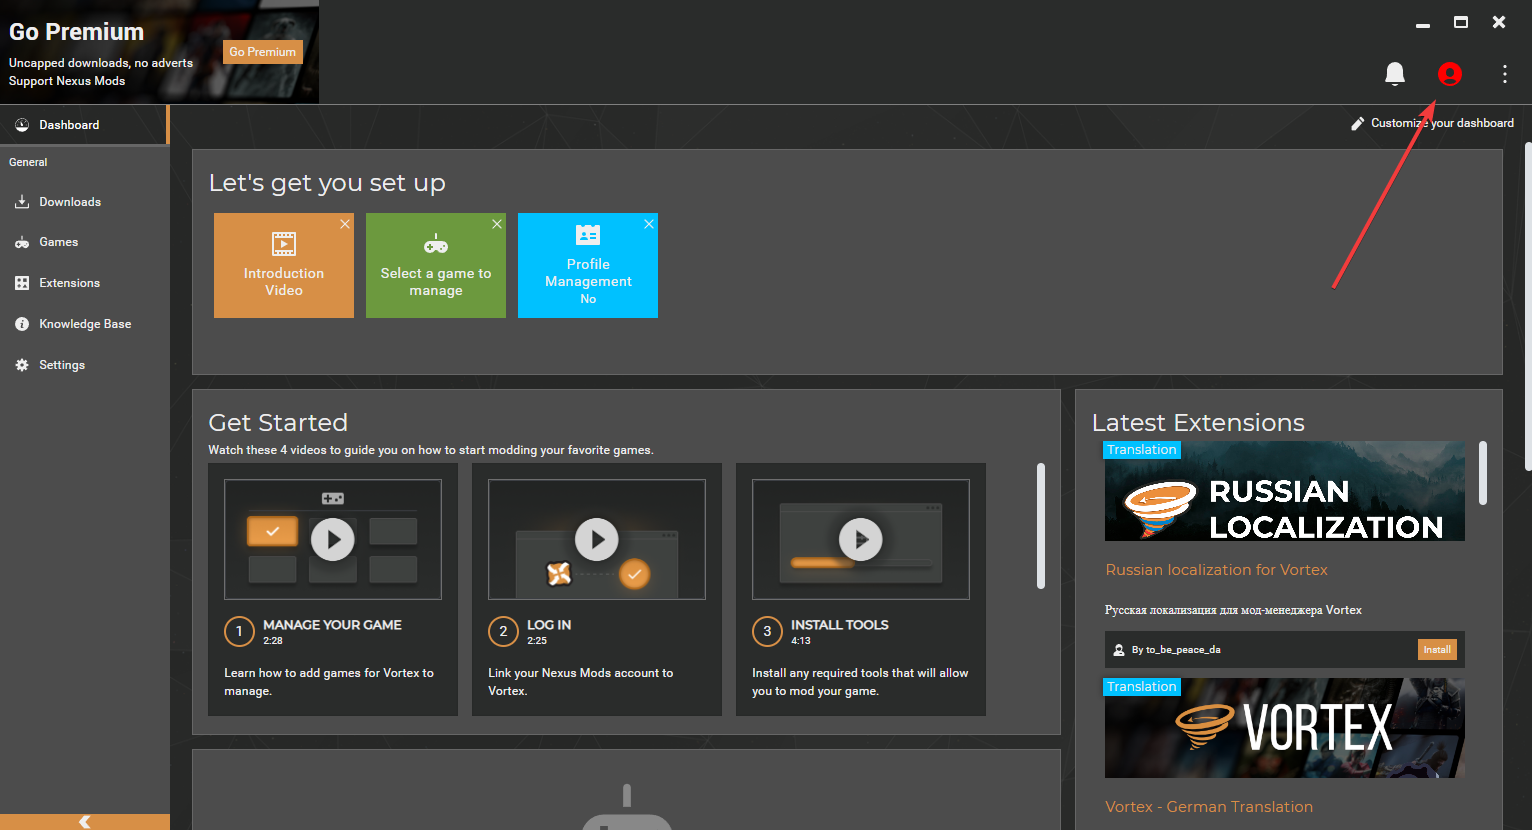Image resolution: width=1532 pixels, height=830 pixels.
Task: Open Extensions in the sidebar
Action: click(69, 283)
